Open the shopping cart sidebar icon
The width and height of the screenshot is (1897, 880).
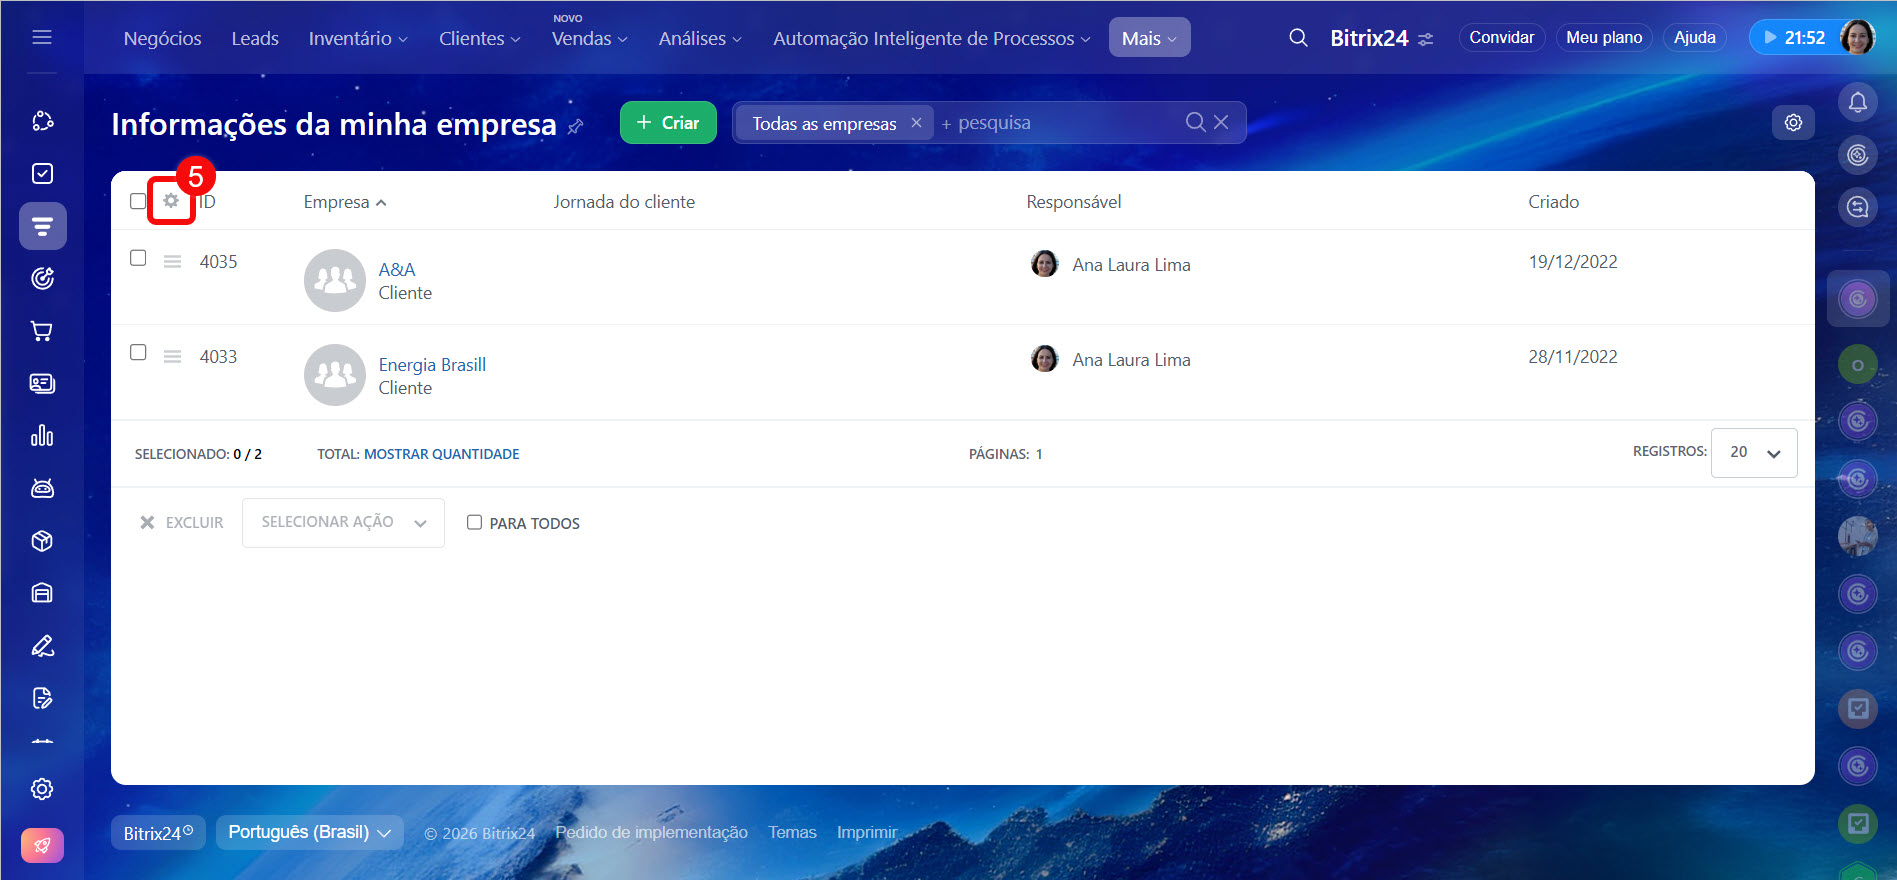click(x=42, y=331)
